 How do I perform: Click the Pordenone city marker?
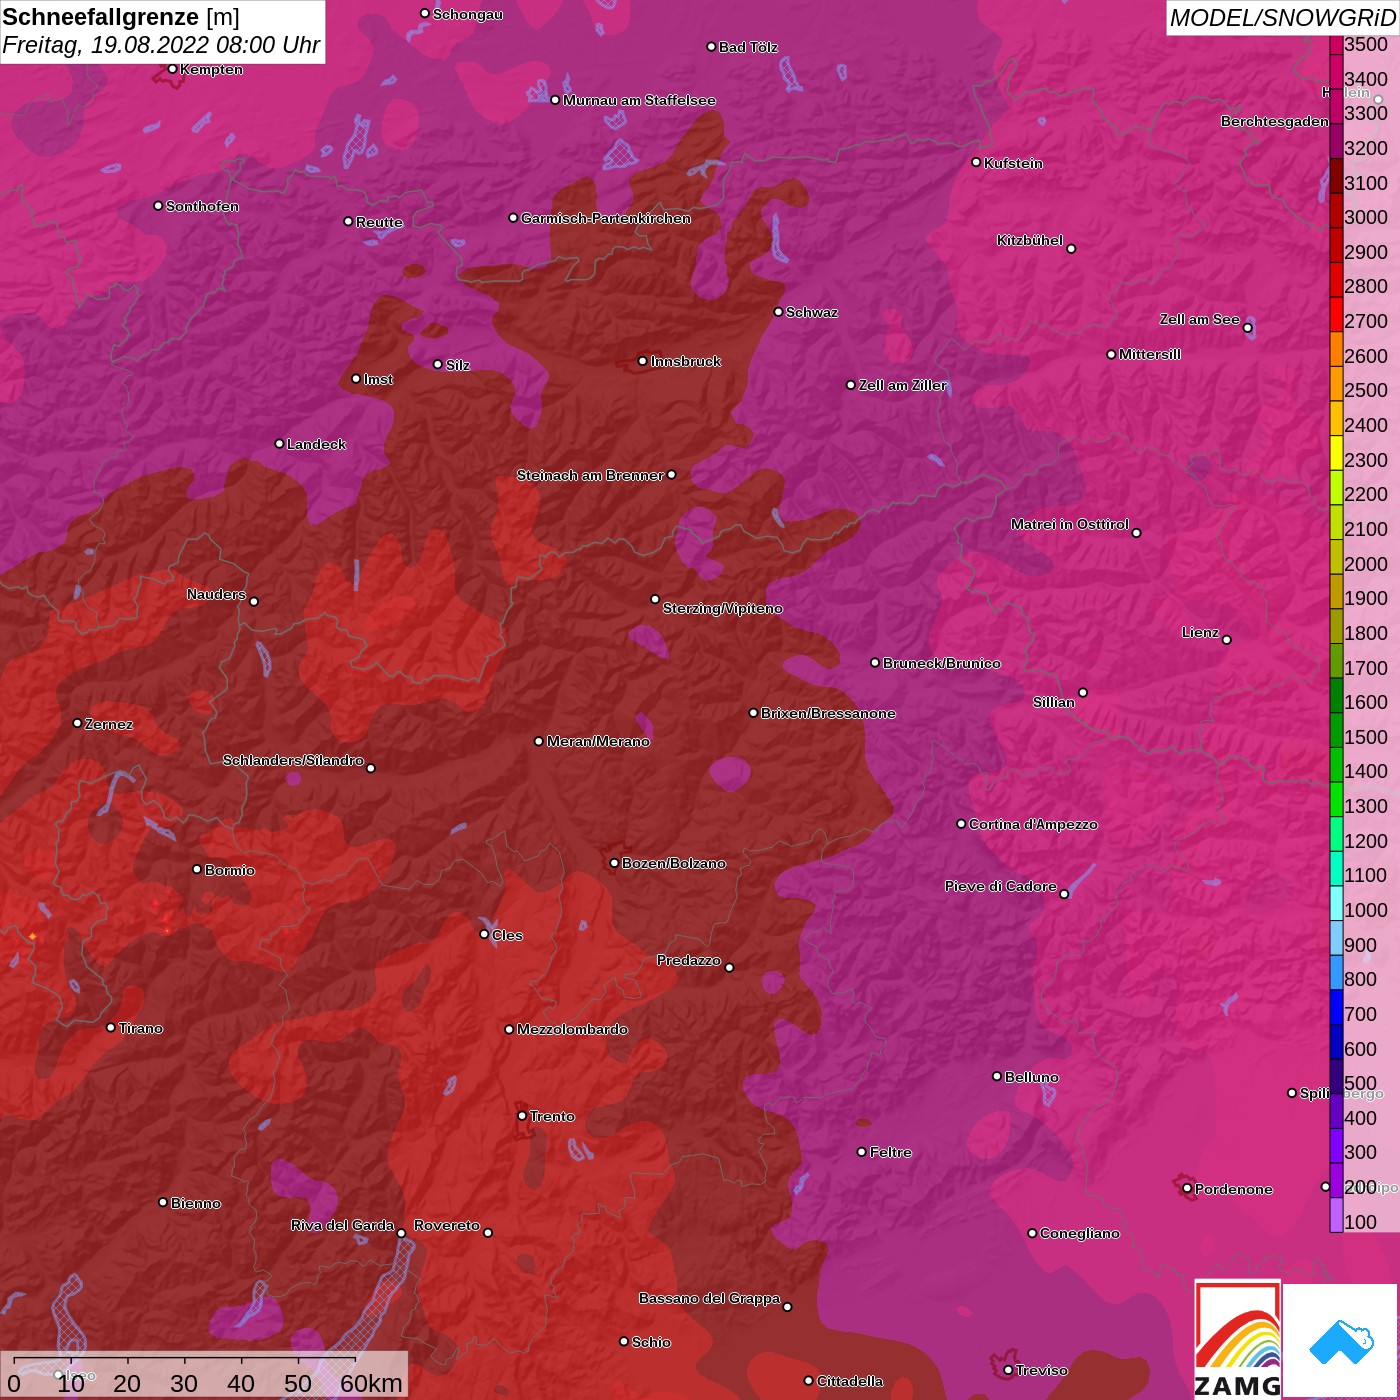[1187, 1189]
